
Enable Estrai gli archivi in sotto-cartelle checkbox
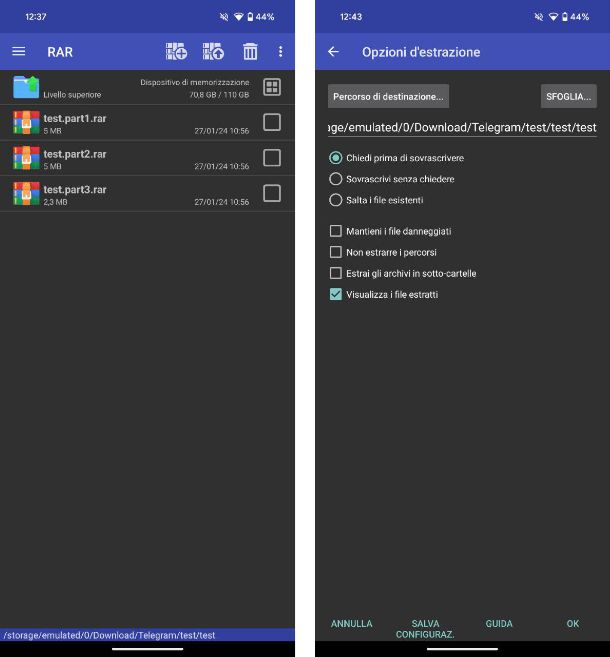[x=336, y=273]
